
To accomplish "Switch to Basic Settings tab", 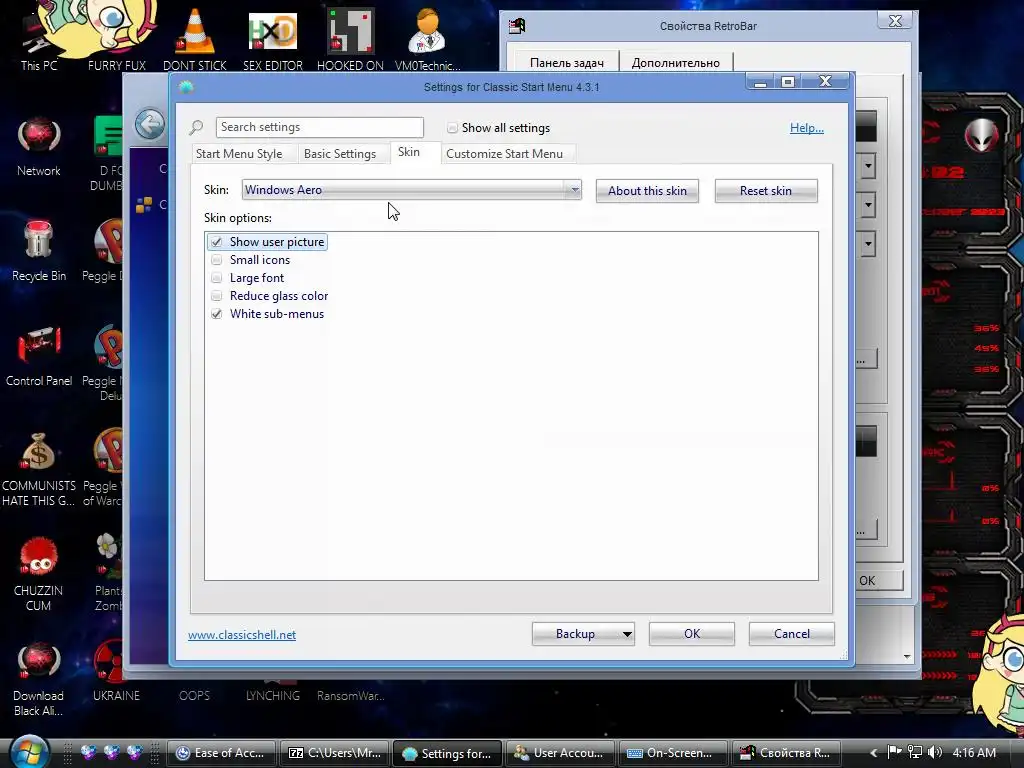I will pyautogui.click(x=340, y=154).
